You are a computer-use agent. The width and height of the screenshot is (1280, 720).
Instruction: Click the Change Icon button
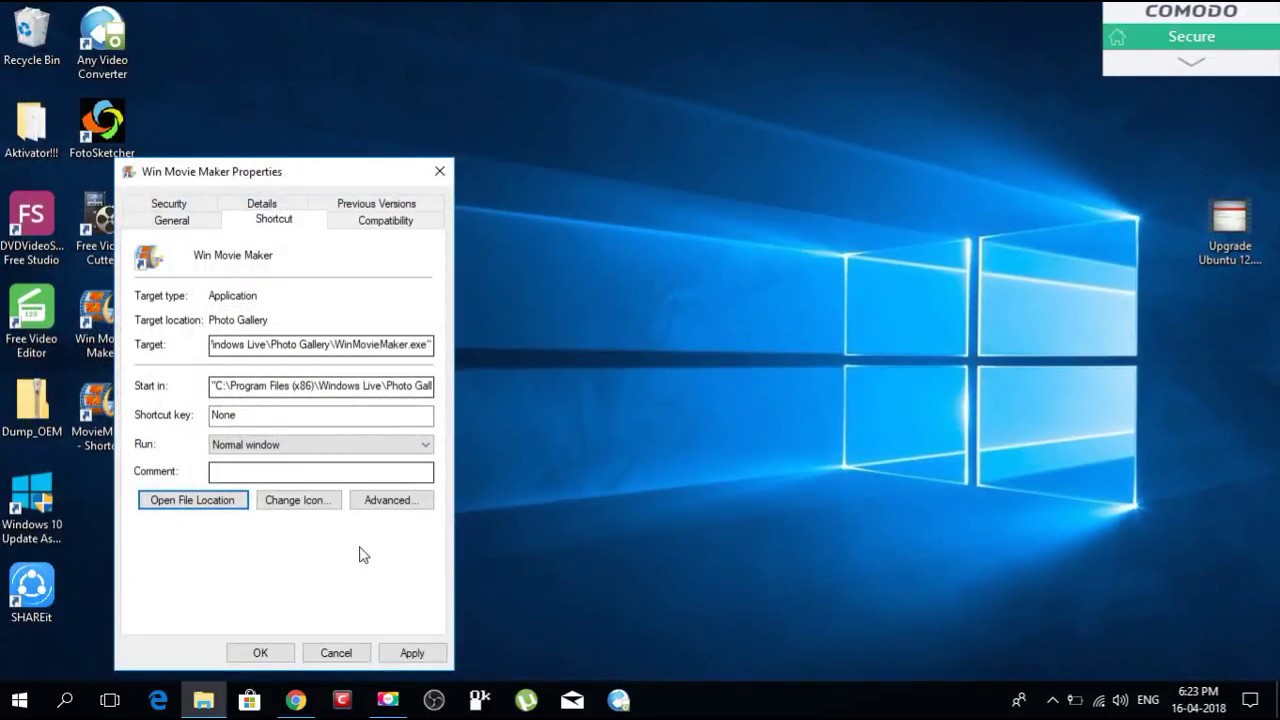click(x=298, y=500)
